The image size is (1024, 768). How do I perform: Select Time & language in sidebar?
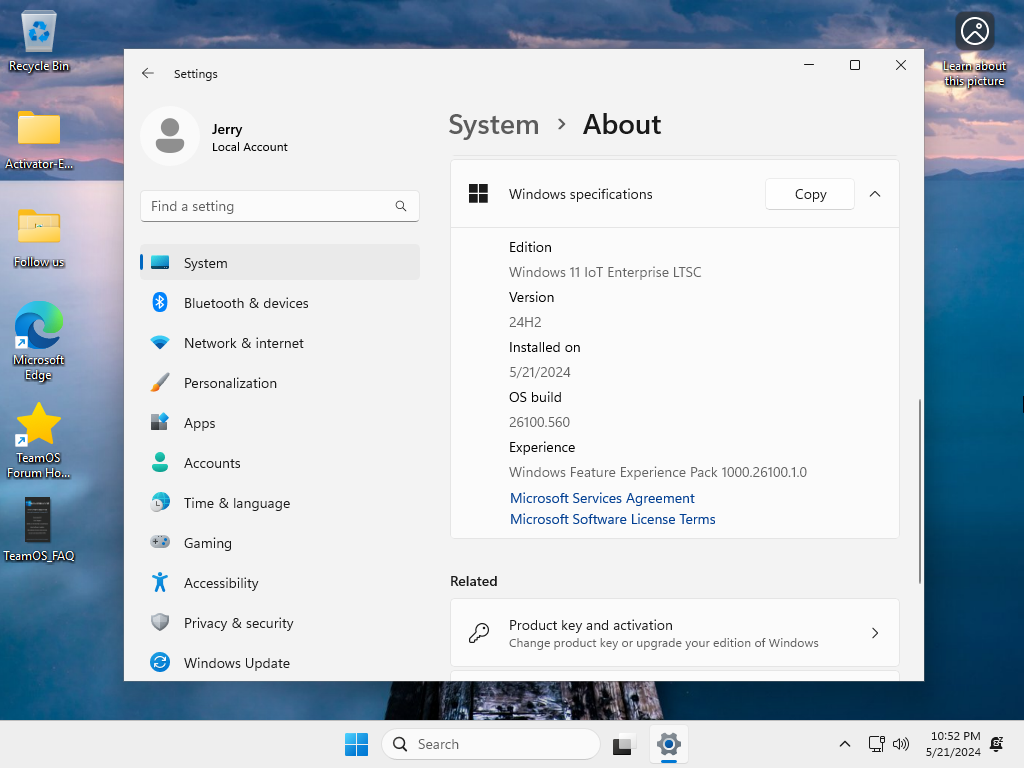280,503
